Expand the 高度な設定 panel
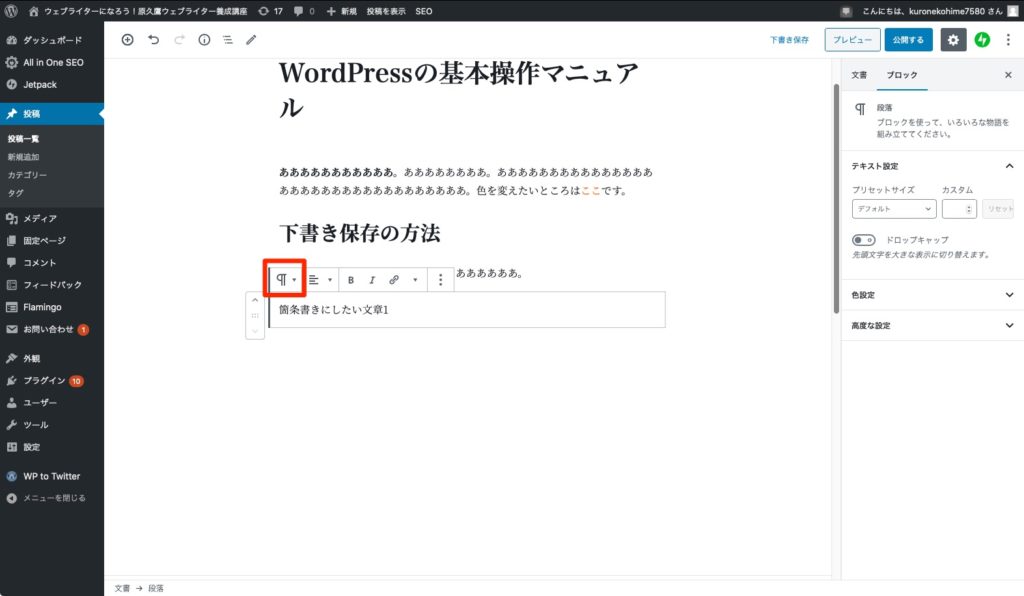The width and height of the screenshot is (1024, 596). 932,325
